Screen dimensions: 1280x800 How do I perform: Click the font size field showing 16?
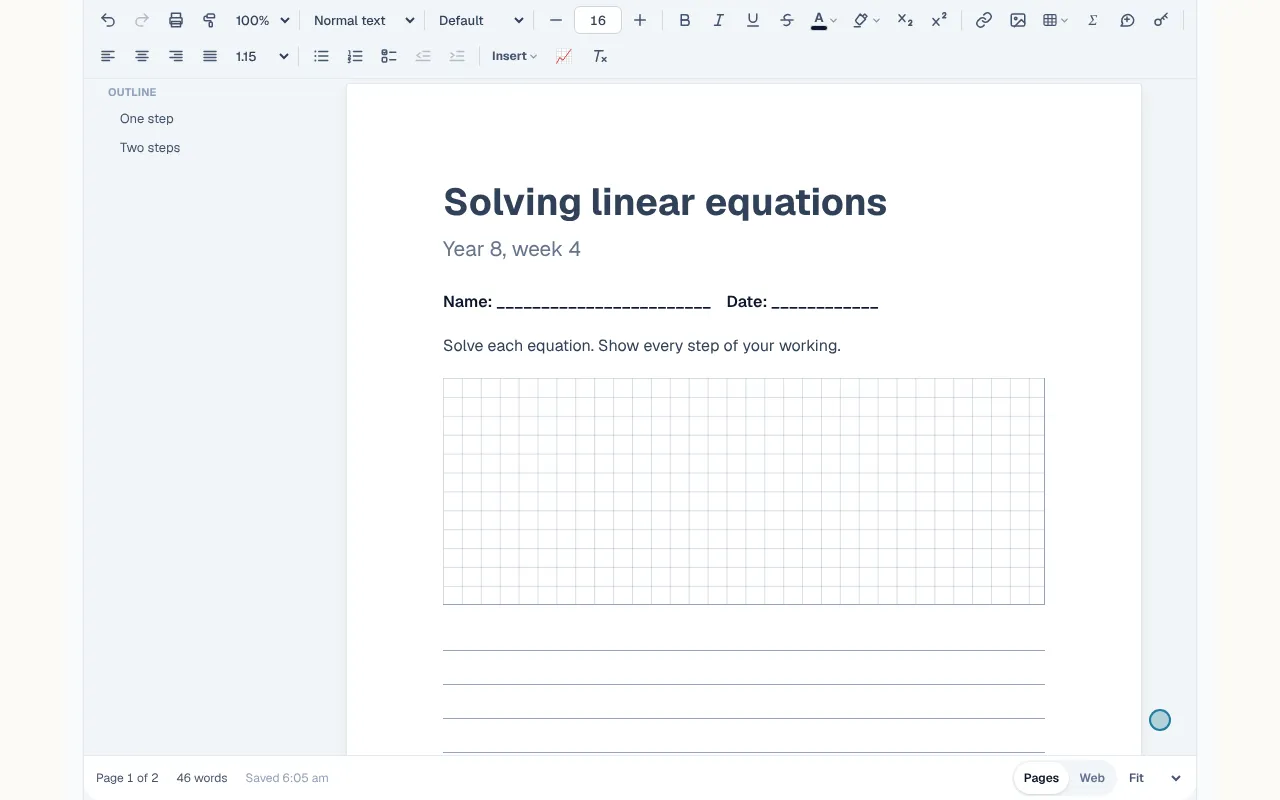click(598, 20)
